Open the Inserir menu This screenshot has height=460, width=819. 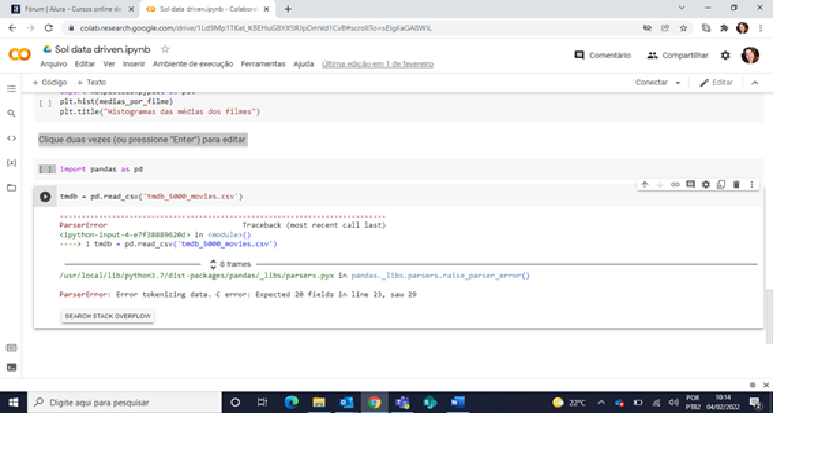pos(134,64)
